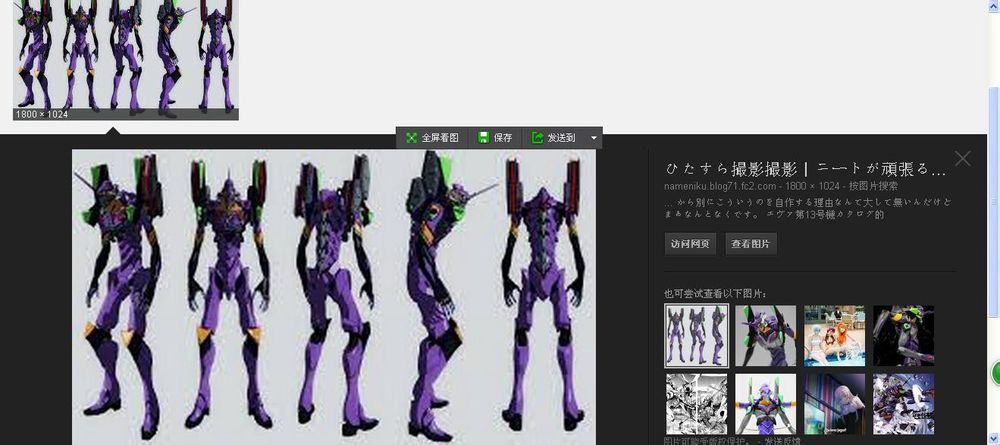Click the green 保存 save disk icon
Screen dimensions: 1000x445
click(483, 138)
